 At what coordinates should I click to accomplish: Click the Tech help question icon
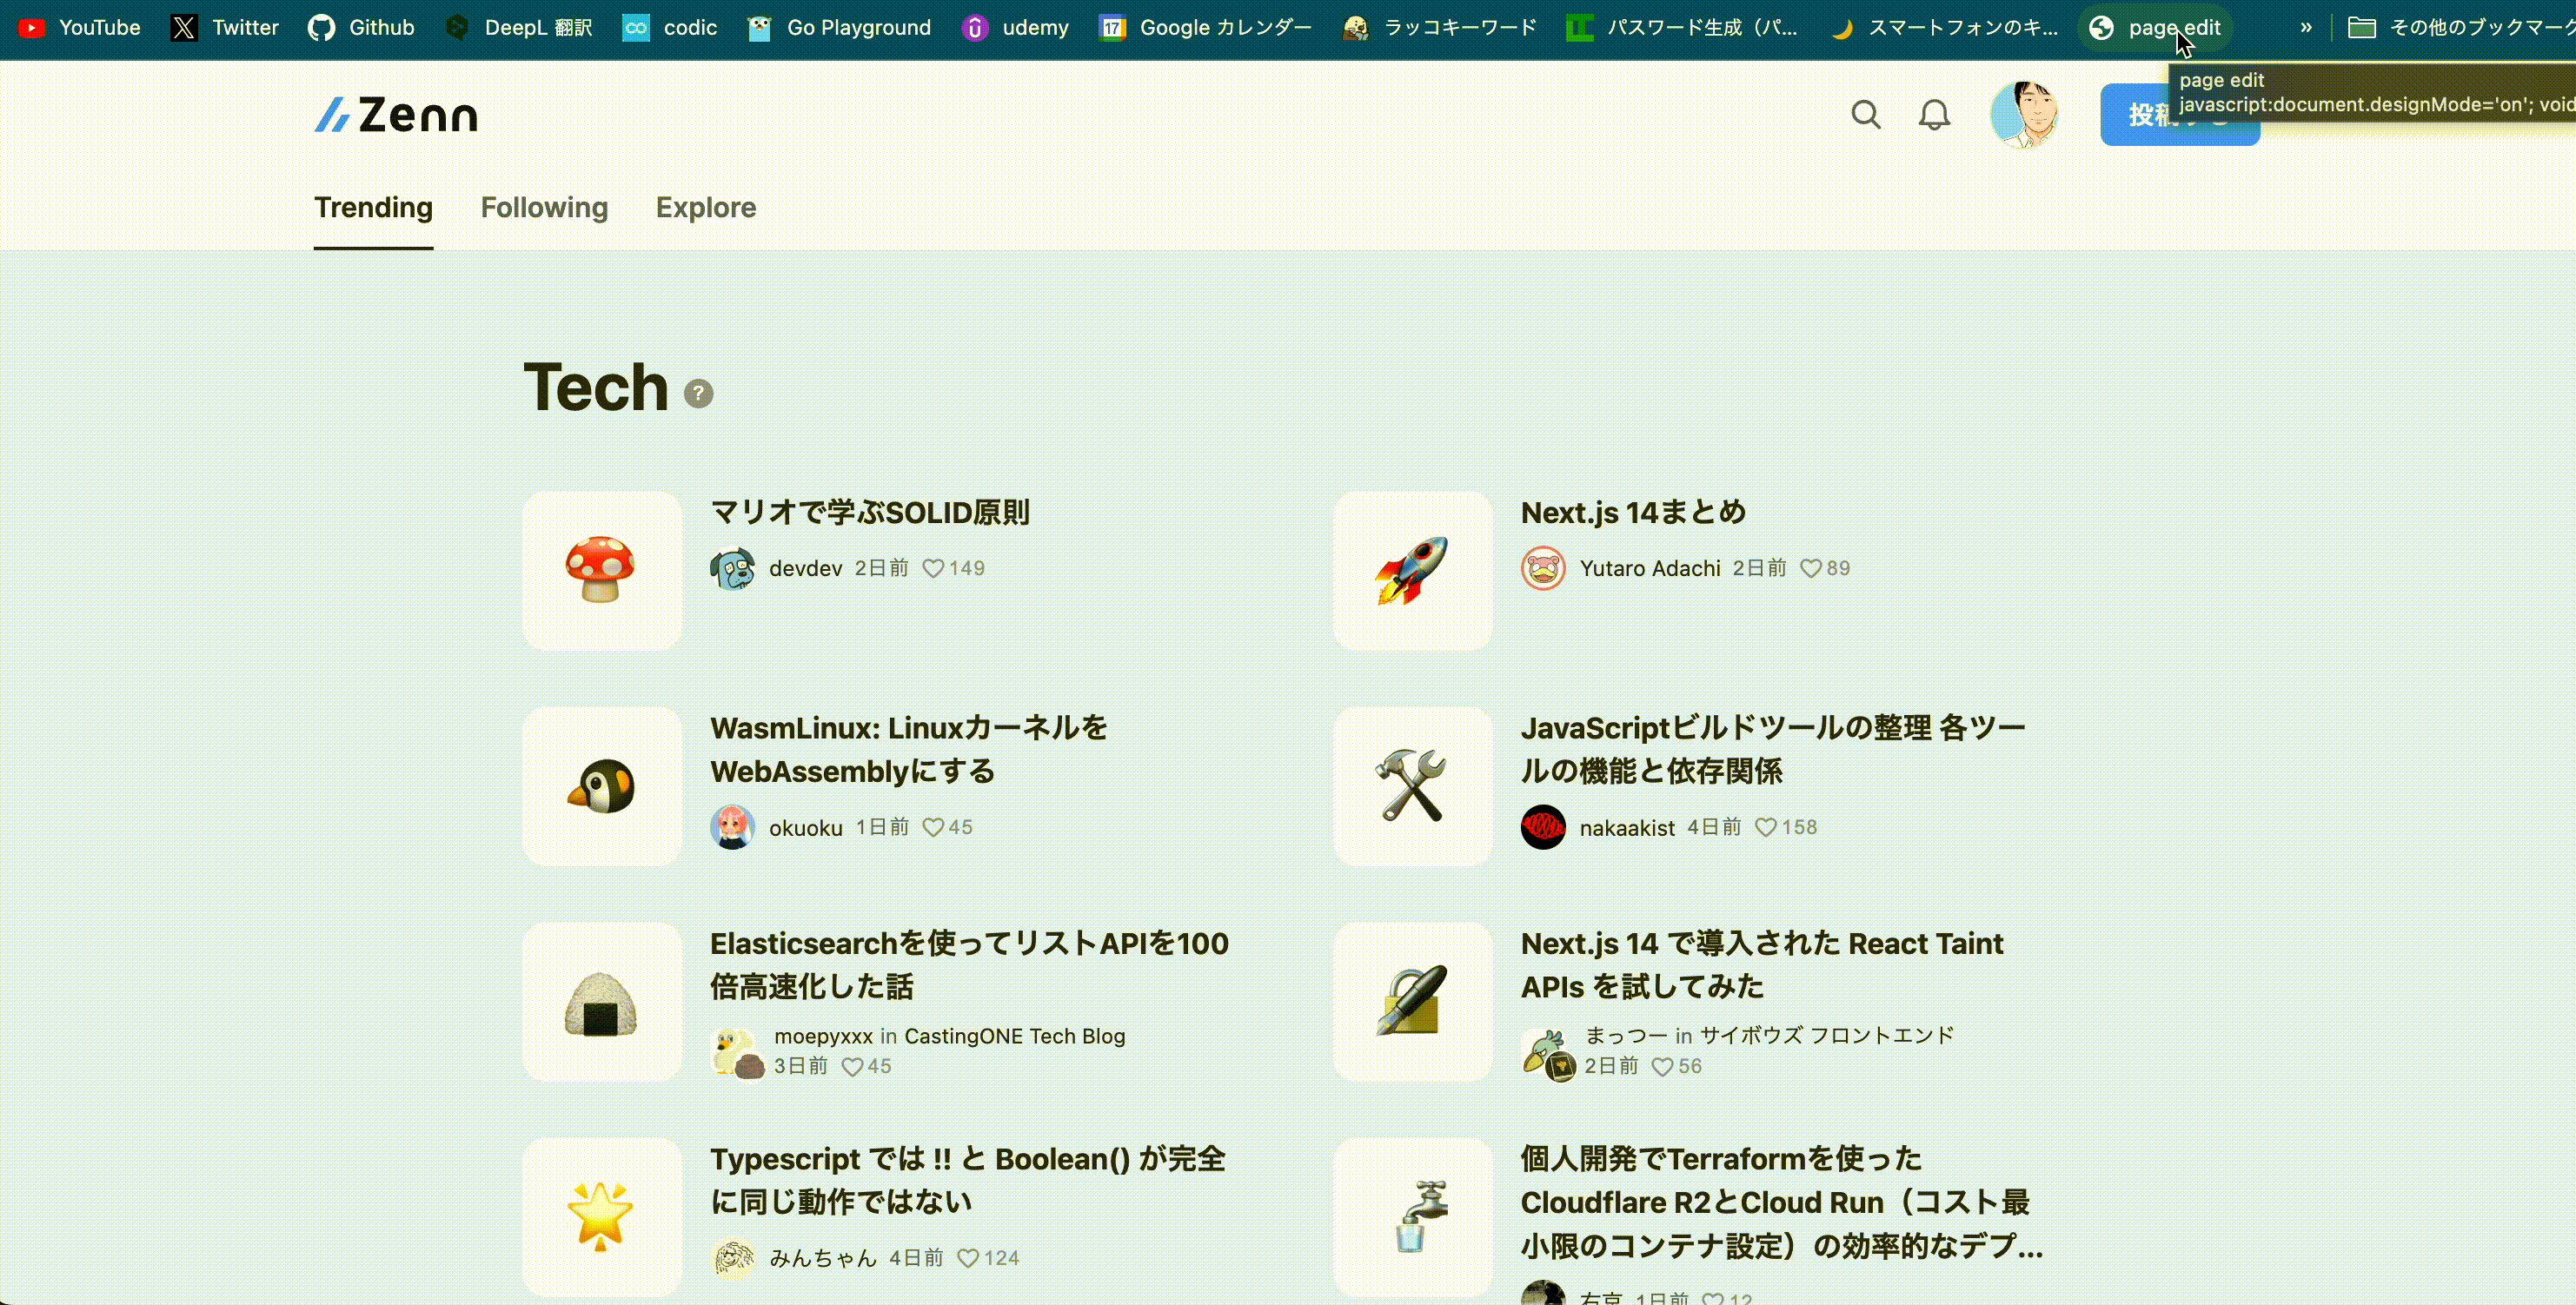pyautogui.click(x=698, y=394)
